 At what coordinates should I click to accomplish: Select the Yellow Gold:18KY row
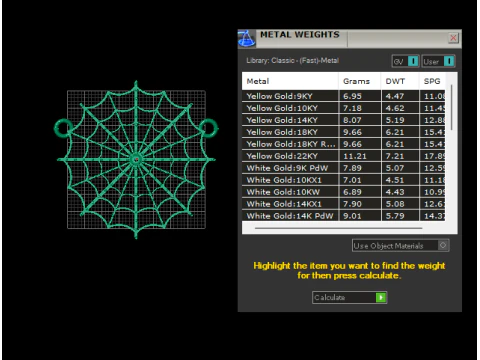coord(344,132)
